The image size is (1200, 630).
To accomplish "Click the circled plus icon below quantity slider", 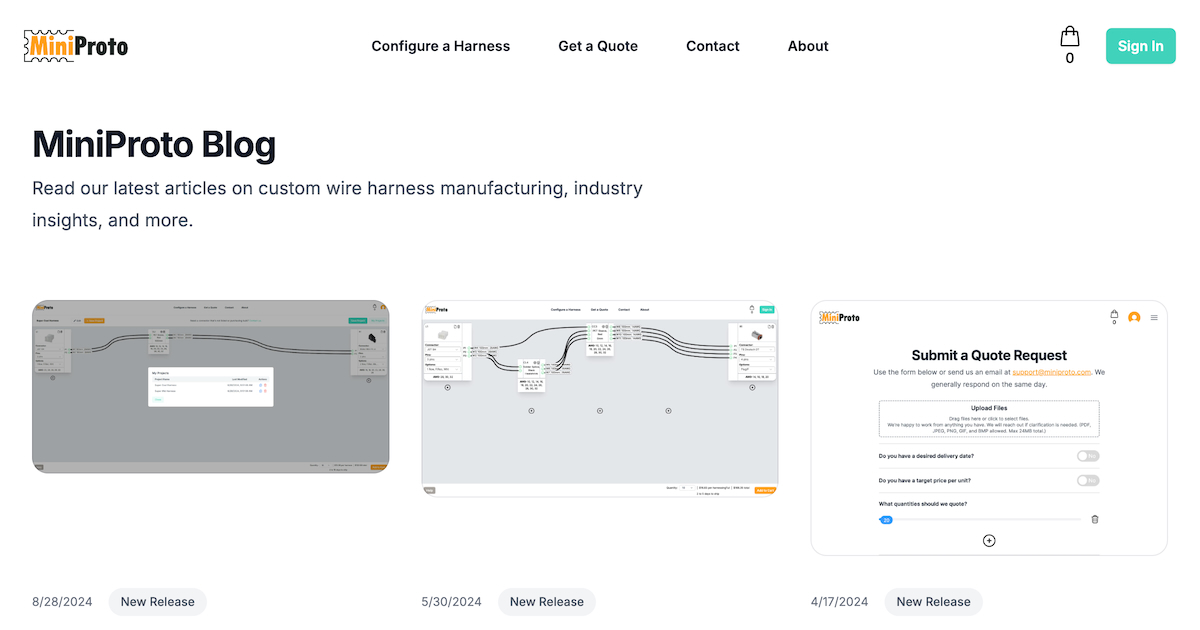I will click(989, 540).
